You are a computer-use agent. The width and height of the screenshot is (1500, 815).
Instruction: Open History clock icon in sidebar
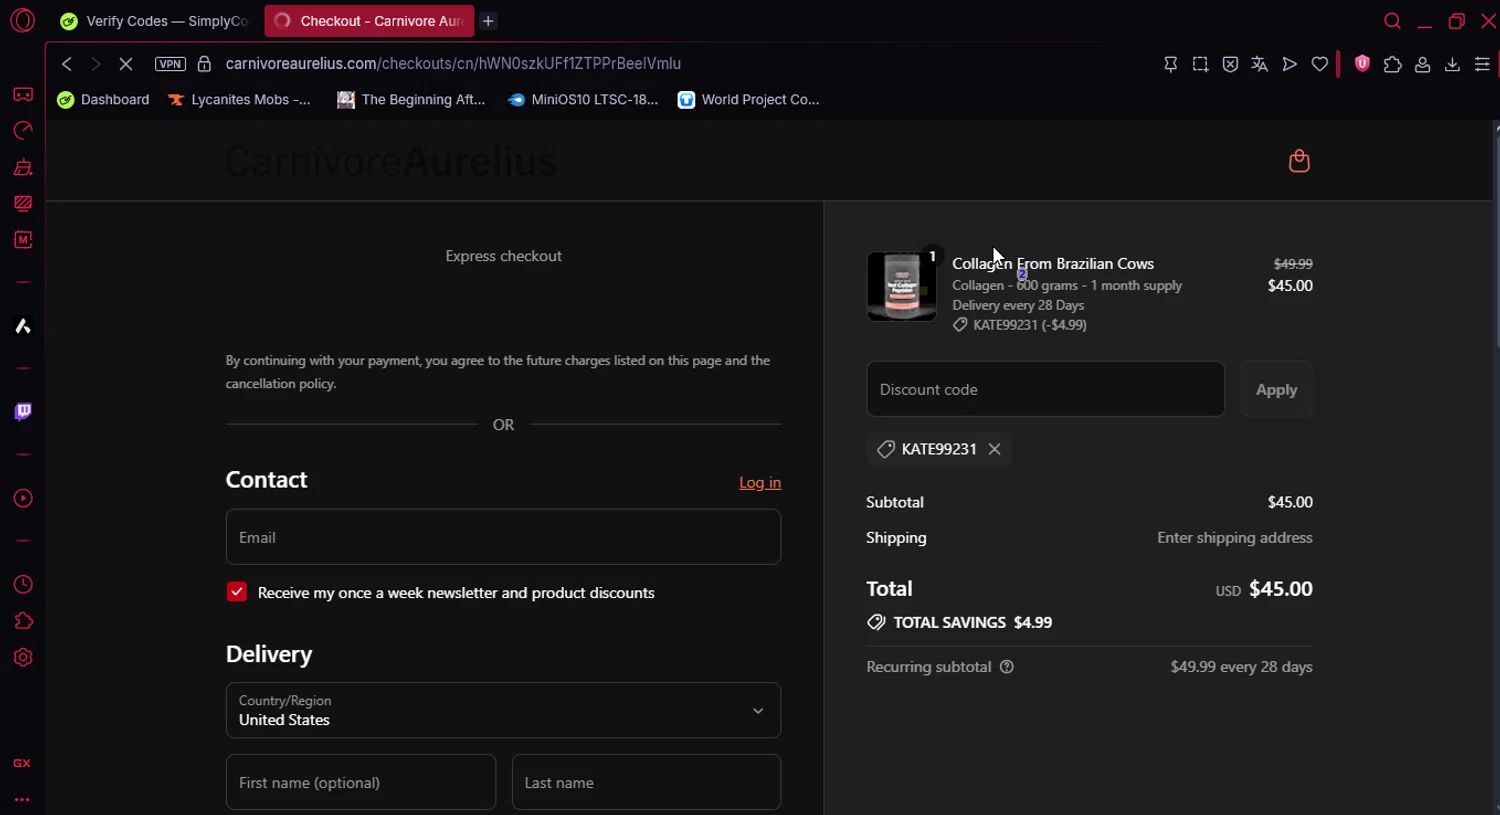point(23,584)
